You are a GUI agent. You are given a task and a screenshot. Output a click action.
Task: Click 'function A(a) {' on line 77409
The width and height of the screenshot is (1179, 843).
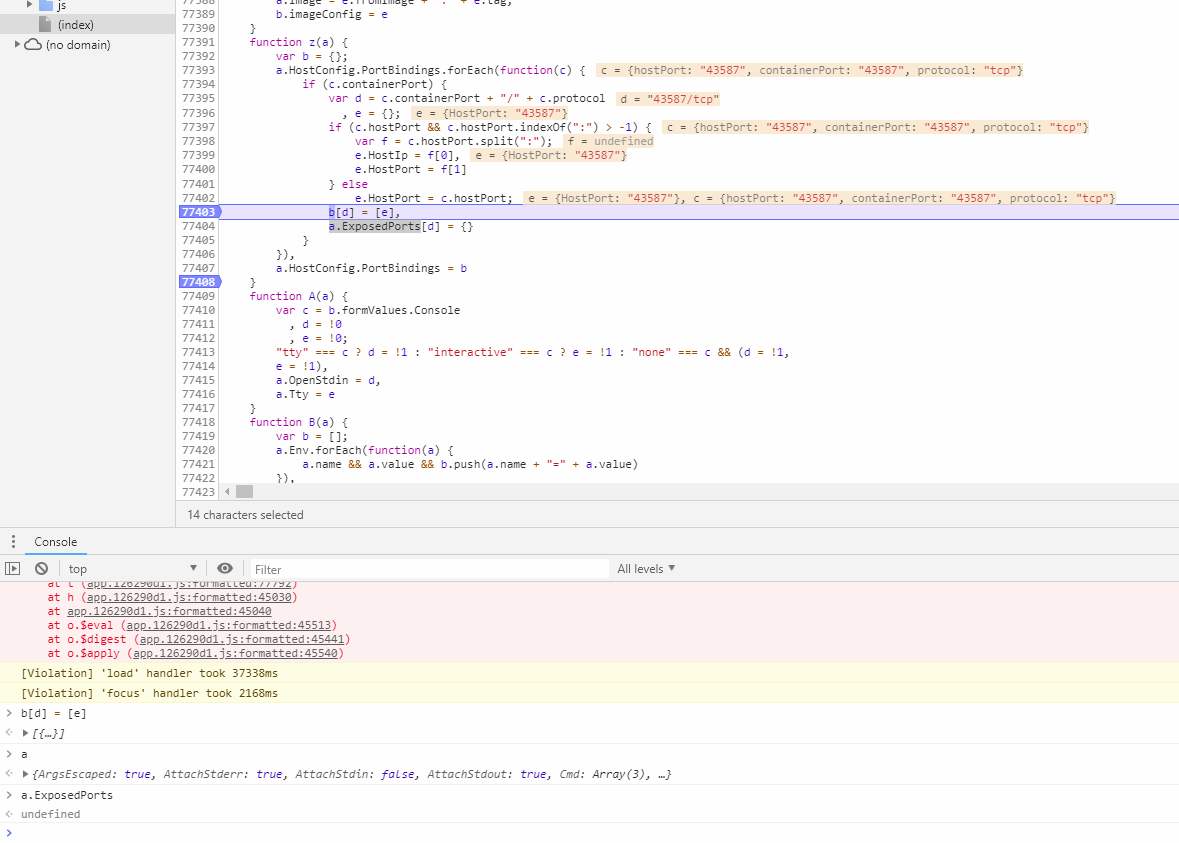point(299,296)
